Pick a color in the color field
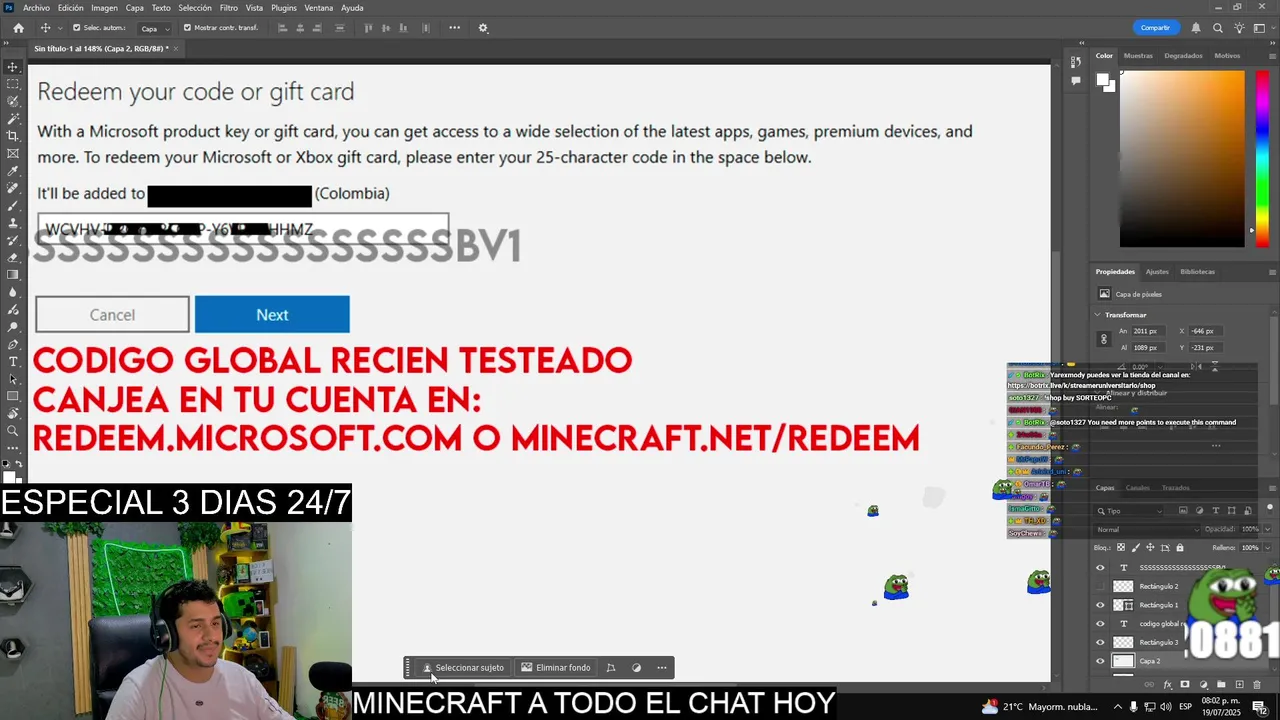The image size is (1280, 720). pyautogui.click(x=1181, y=159)
